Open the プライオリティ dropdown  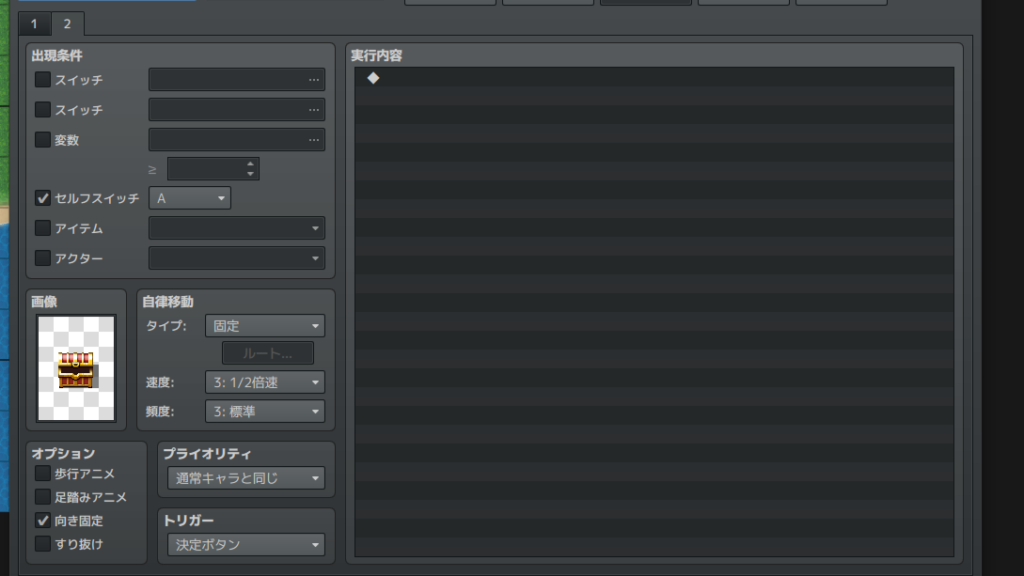(x=246, y=478)
